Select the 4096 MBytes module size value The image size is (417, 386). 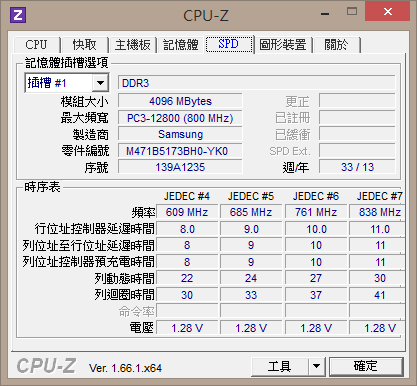click(180, 101)
